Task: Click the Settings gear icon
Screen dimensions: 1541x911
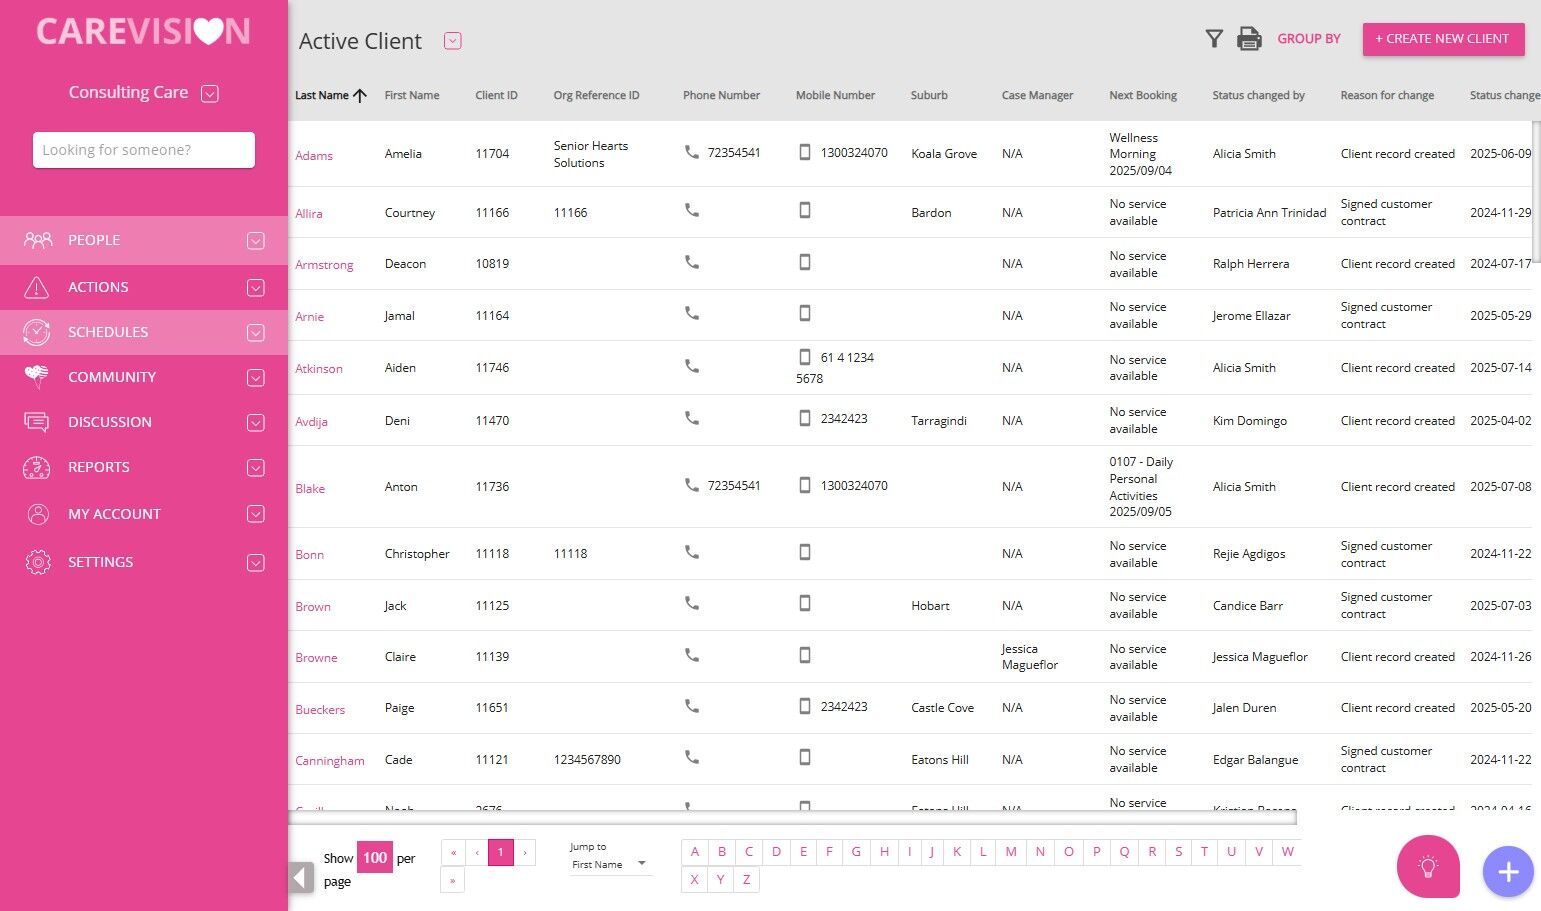Action: (x=38, y=562)
